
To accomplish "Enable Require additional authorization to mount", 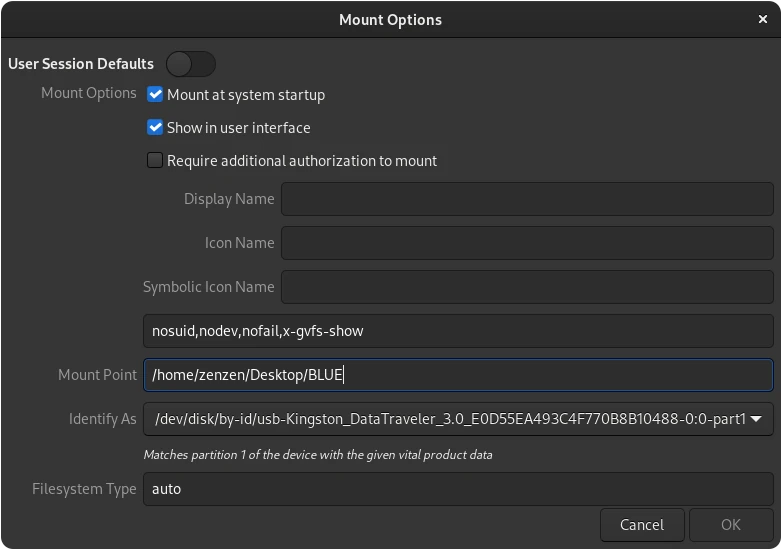I will coord(155,160).
